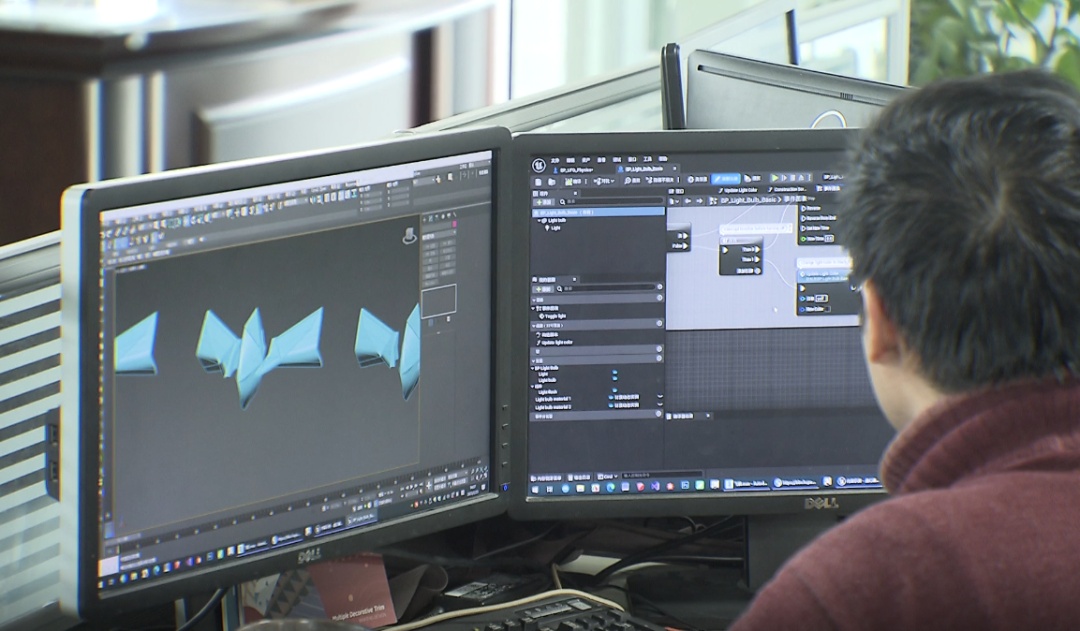The width and height of the screenshot is (1080, 631).
Task: Open Class Settings in toolbar
Action: 697,179
